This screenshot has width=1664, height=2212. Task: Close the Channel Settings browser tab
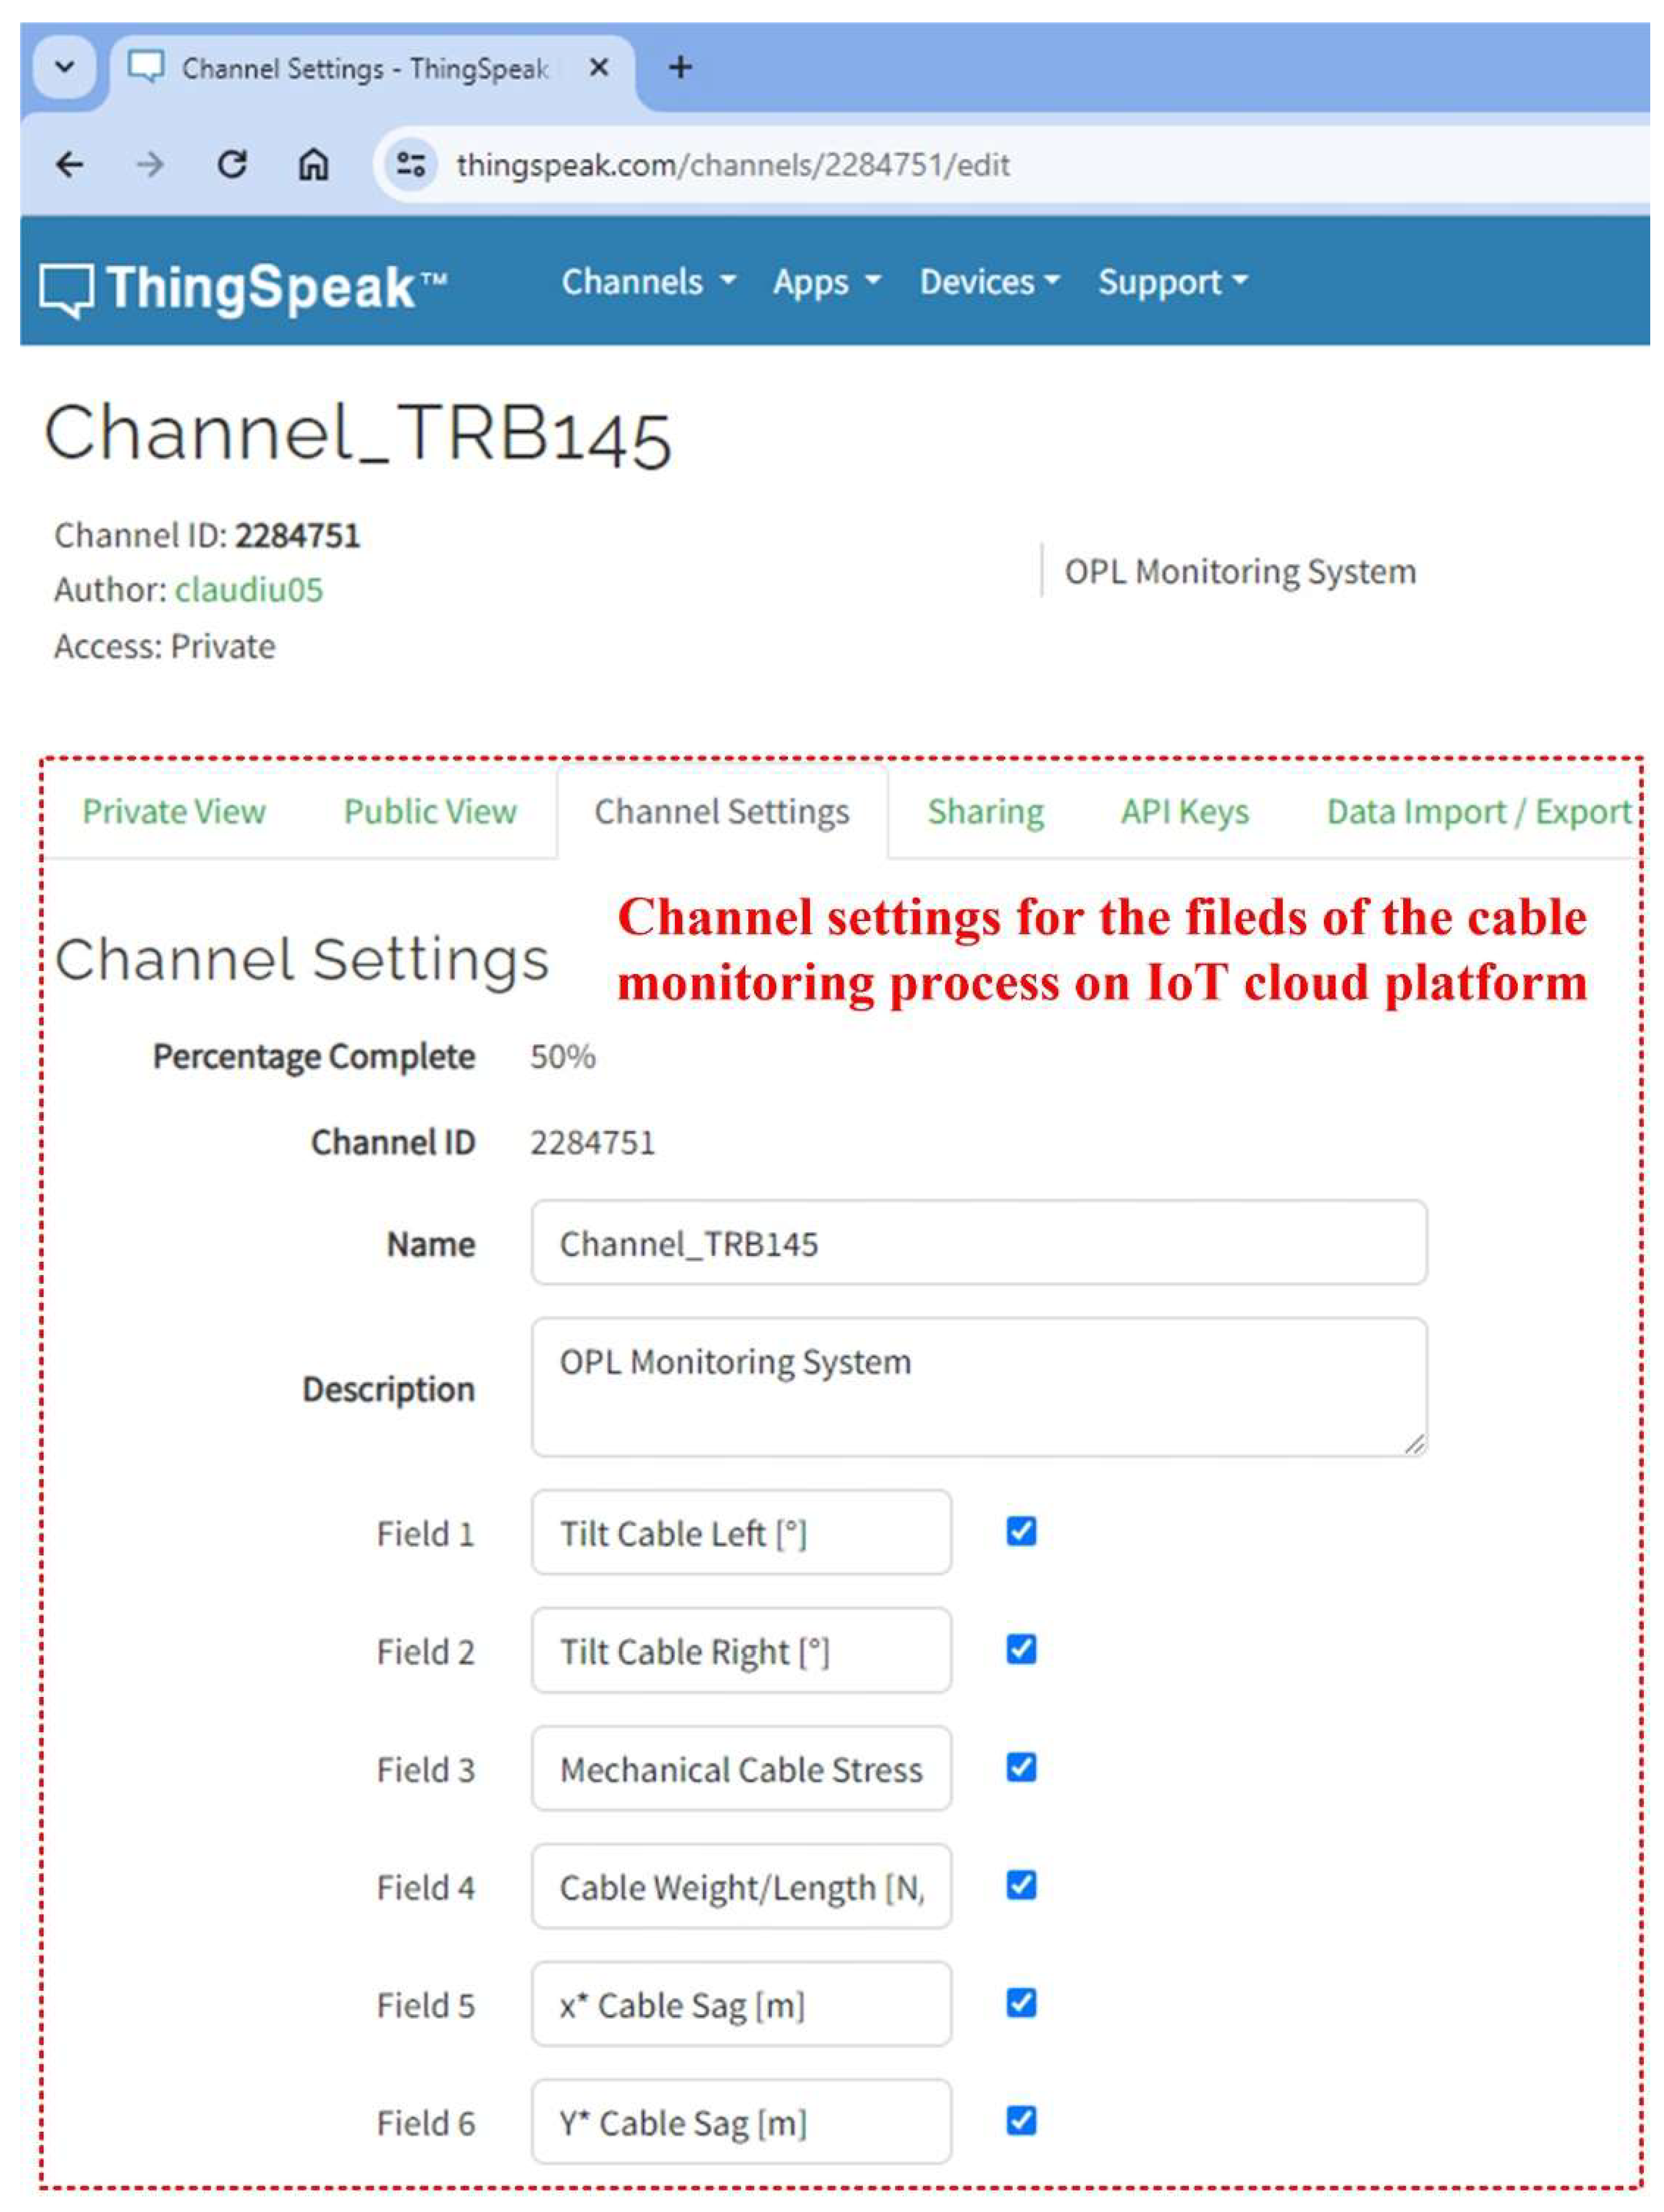pyautogui.click(x=598, y=68)
